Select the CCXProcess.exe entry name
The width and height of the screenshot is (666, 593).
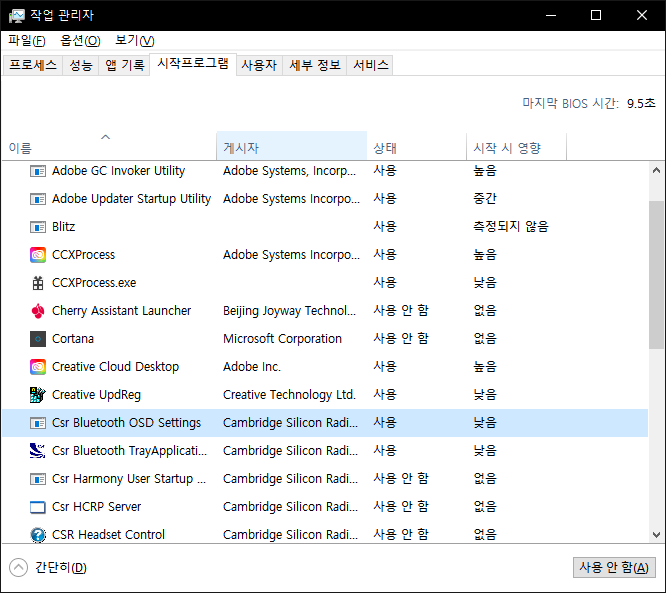click(x=94, y=283)
